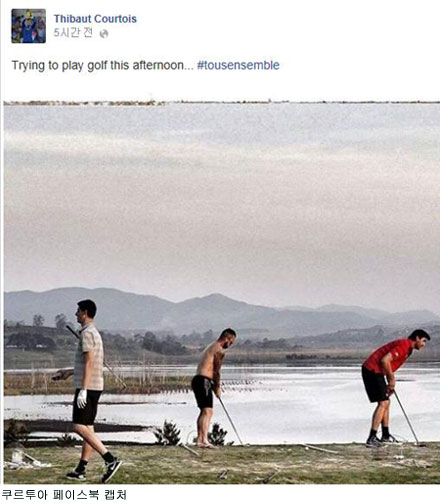Viewport: 440px width, 504px height.
Task: Open Thibaut Courtois profile picture
Action: pos(28,26)
